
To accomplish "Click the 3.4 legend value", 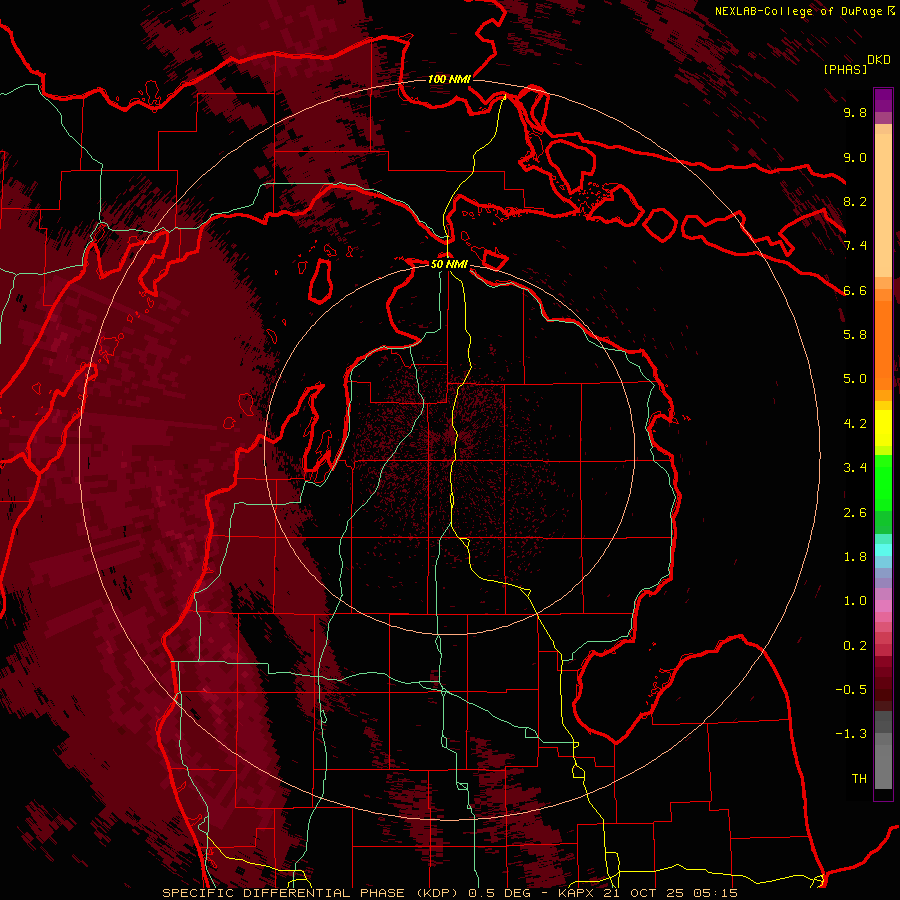I will tap(855, 468).
